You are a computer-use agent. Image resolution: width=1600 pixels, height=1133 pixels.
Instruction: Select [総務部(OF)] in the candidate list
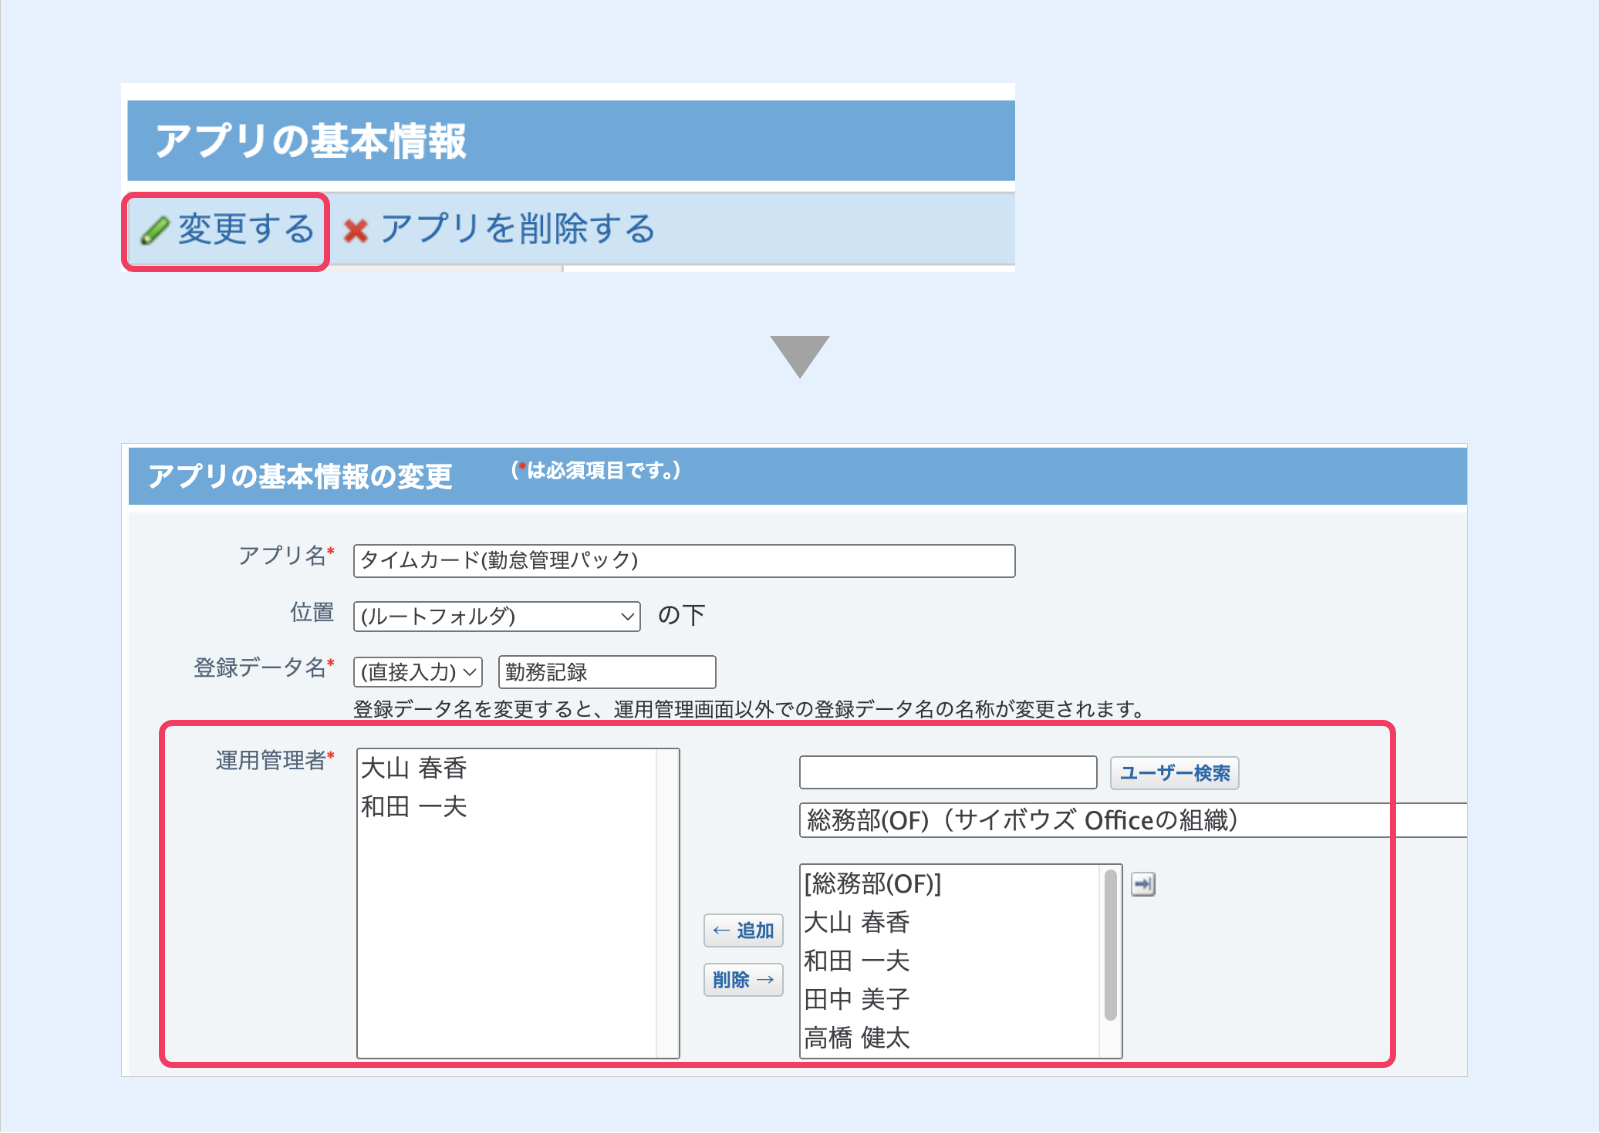pyautogui.click(x=873, y=884)
